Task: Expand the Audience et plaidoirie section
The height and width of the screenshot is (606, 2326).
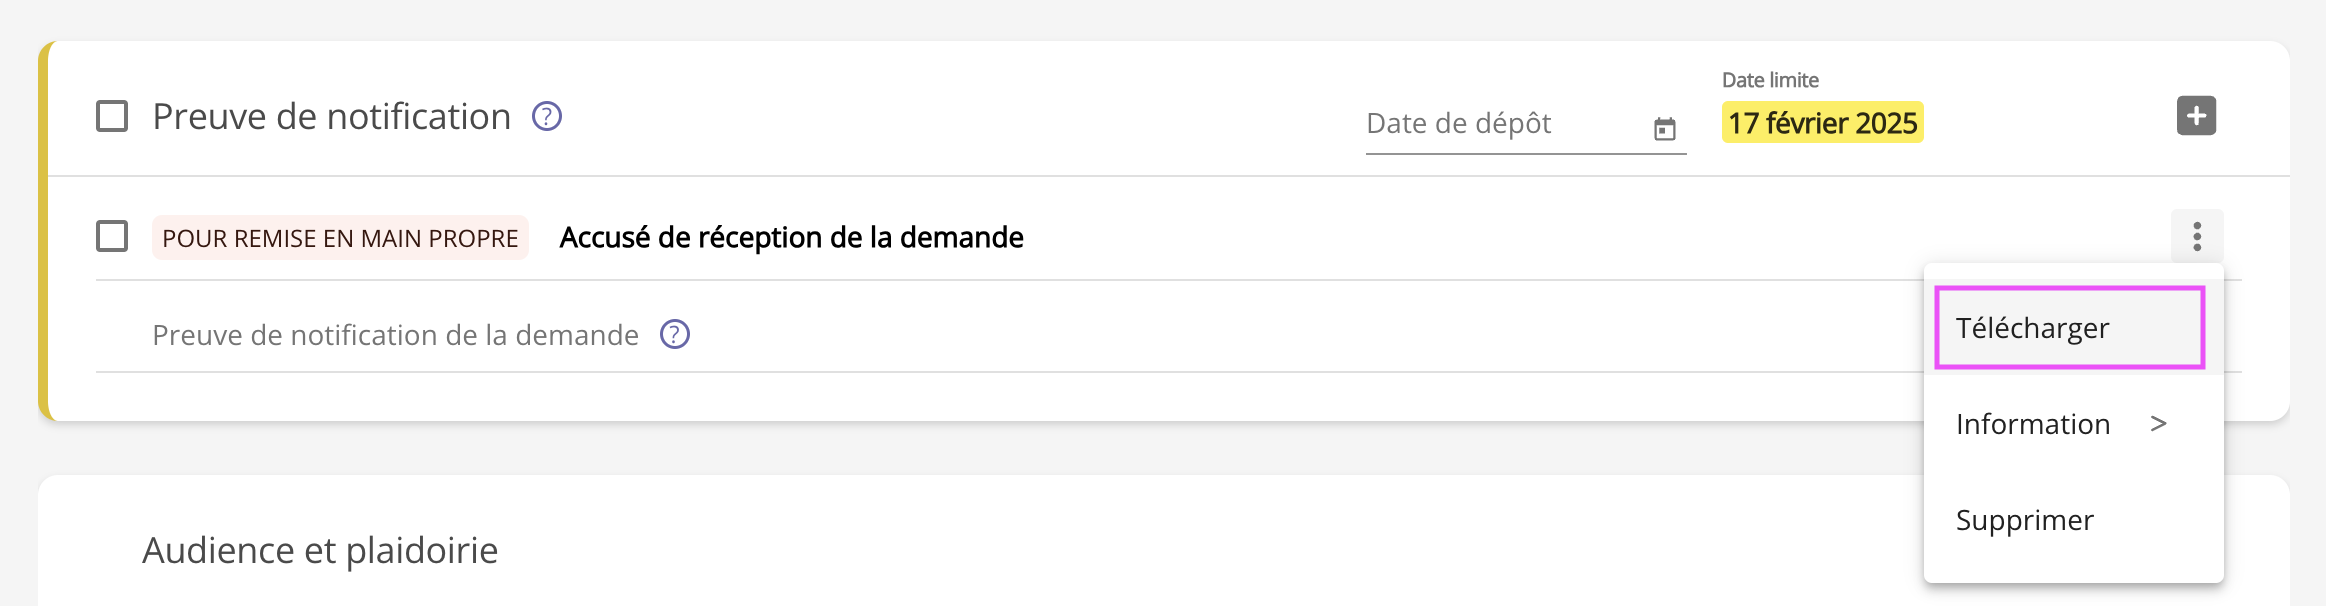Action: 320,551
